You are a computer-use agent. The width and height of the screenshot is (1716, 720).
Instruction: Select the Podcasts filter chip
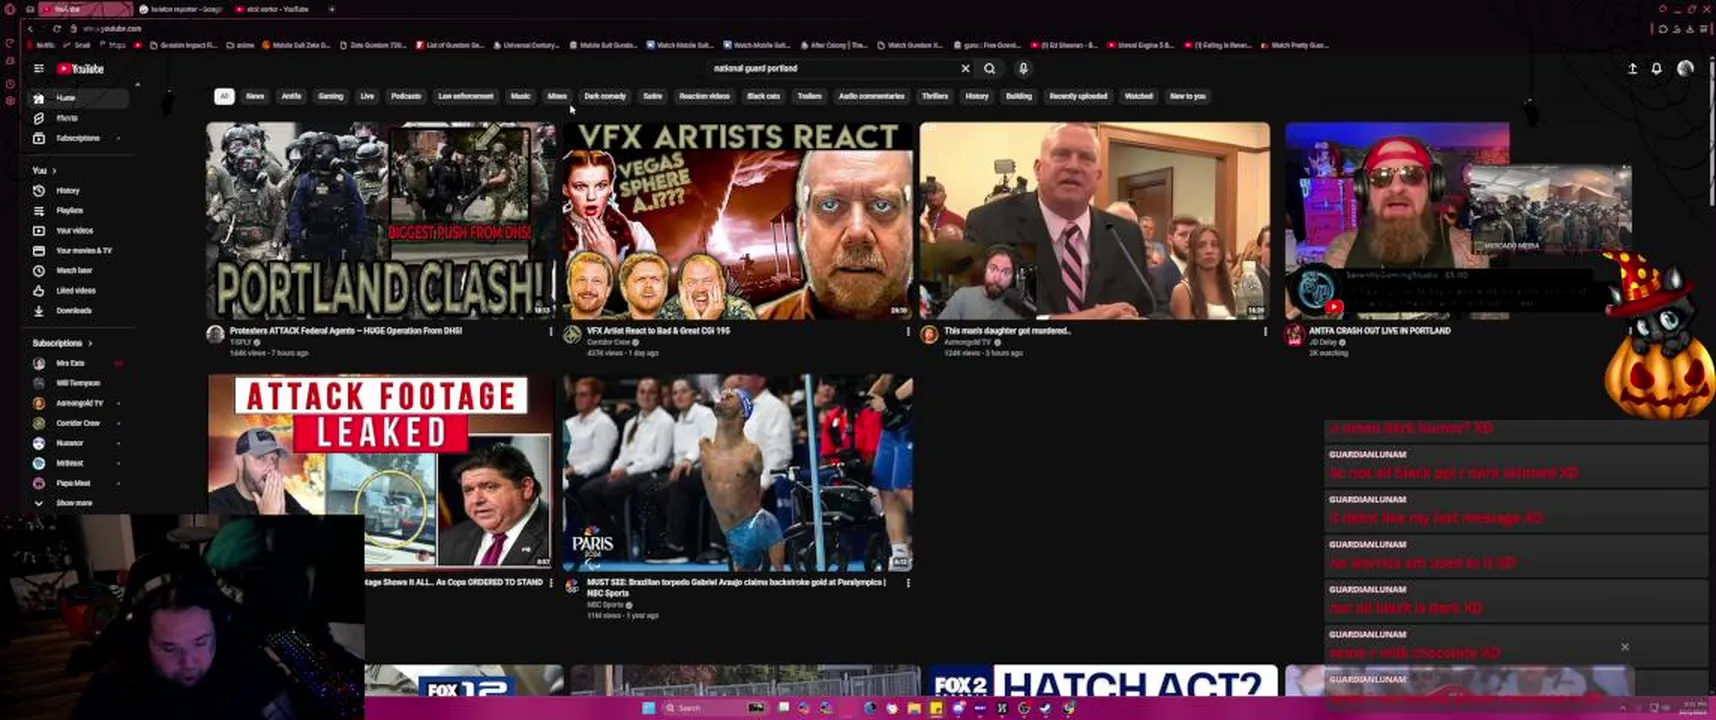[406, 96]
